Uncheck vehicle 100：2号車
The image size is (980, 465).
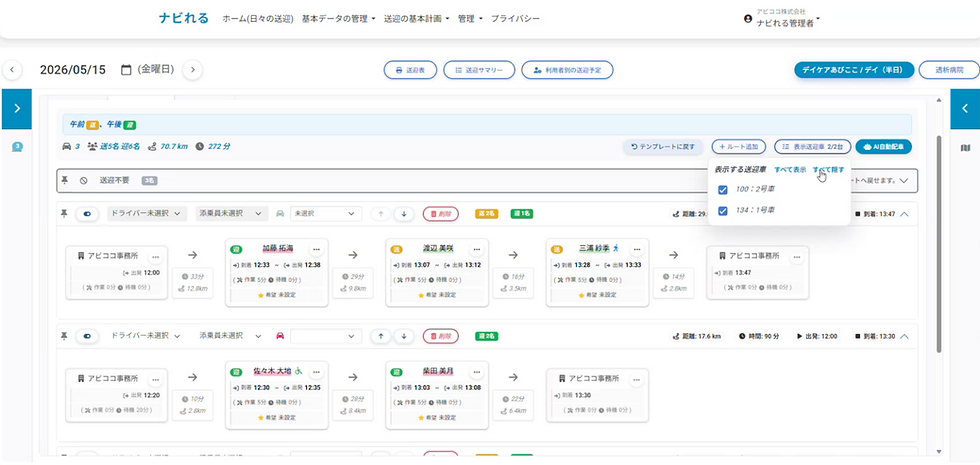click(723, 189)
